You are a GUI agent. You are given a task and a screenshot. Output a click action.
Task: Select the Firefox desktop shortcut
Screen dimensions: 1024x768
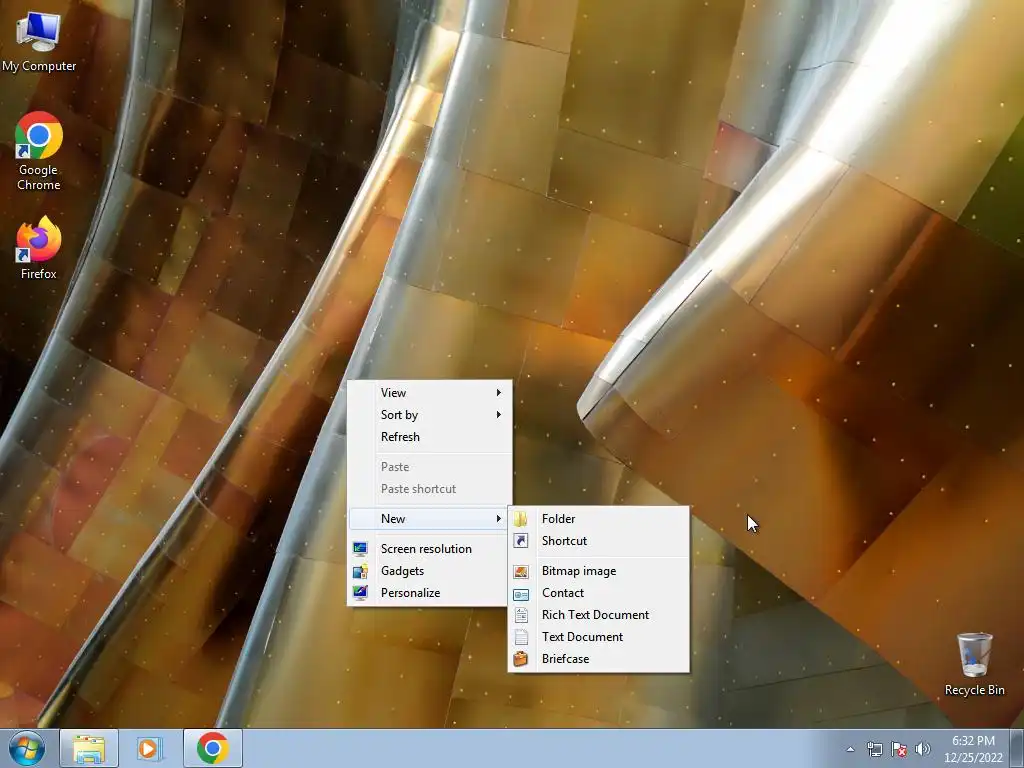[x=39, y=248]
